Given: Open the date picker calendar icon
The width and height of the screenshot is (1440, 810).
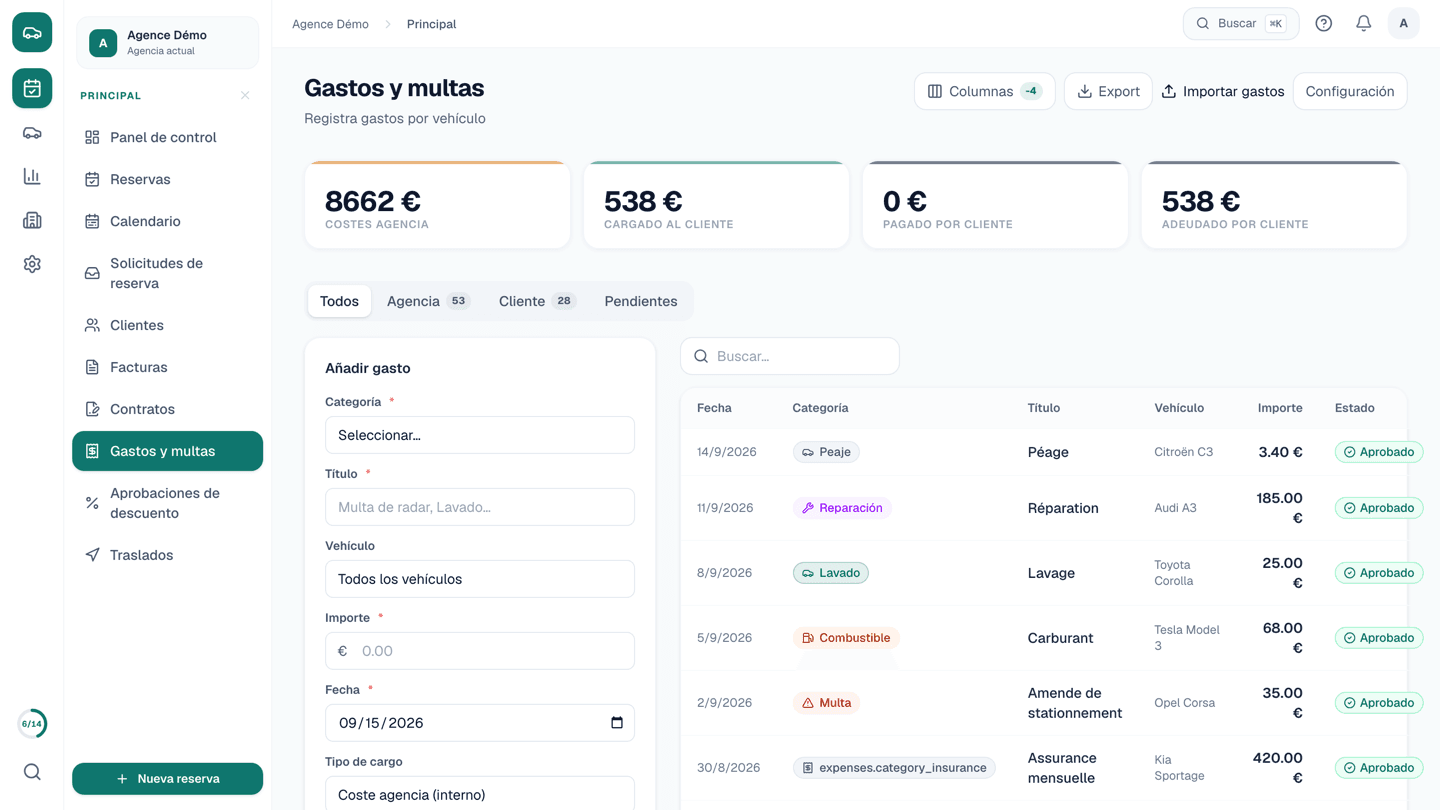Looking at the screenshot, I should click(617, 723).
